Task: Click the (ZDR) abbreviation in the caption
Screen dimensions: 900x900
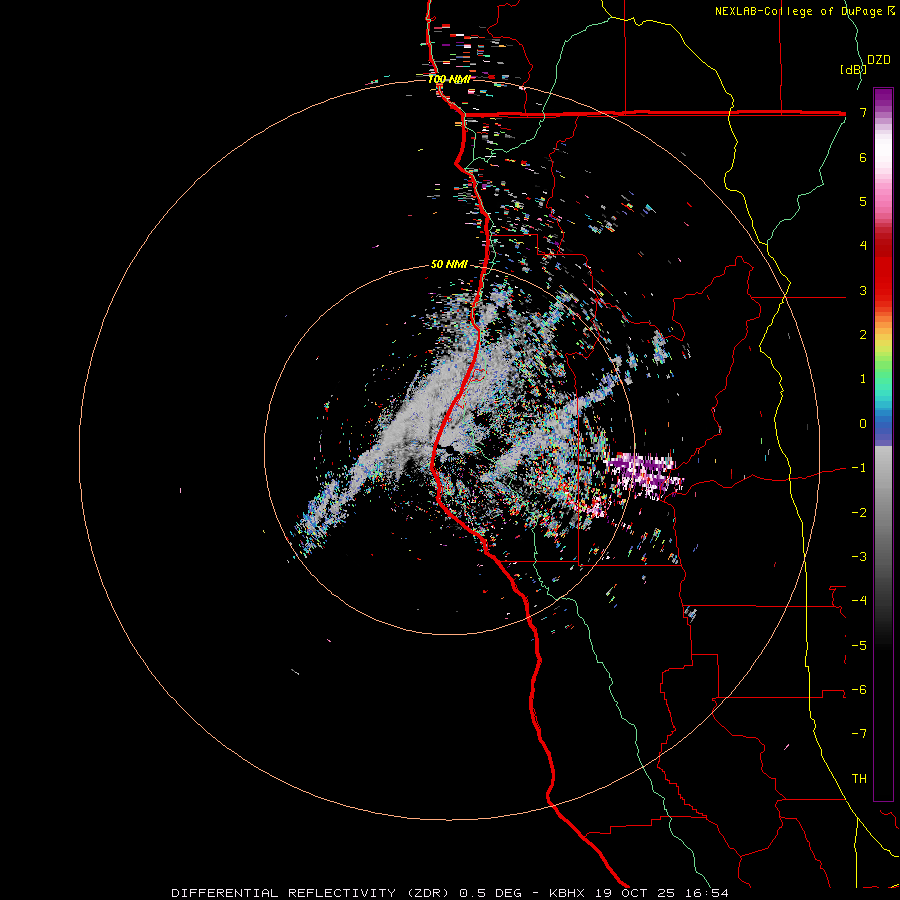Action: click(428, 893)
